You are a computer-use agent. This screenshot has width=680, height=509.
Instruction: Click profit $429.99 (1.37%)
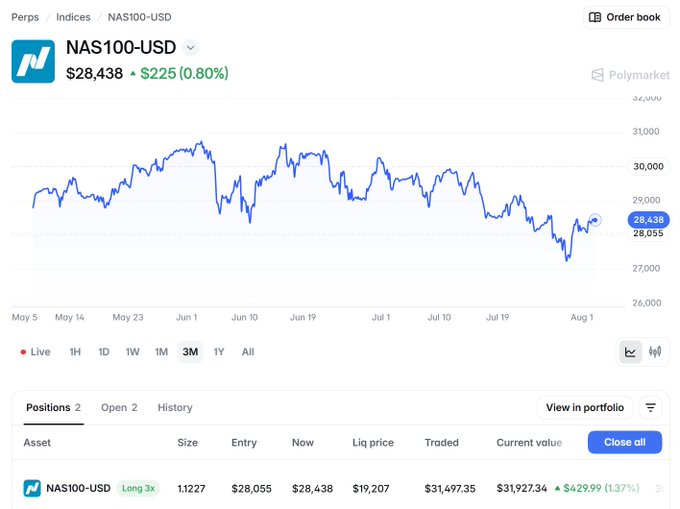point(597,488)
